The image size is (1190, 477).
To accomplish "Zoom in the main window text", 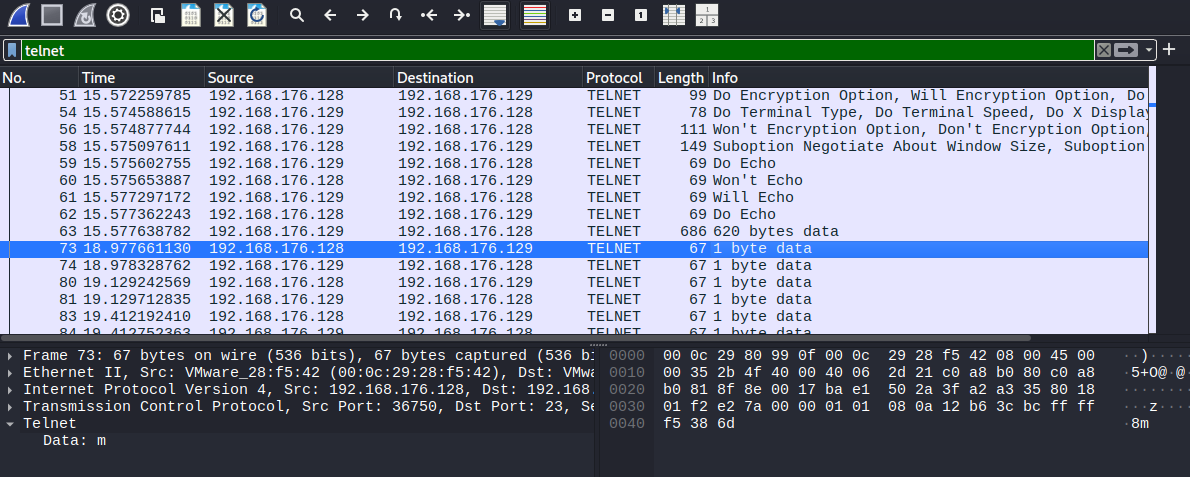I will [575, 15].
